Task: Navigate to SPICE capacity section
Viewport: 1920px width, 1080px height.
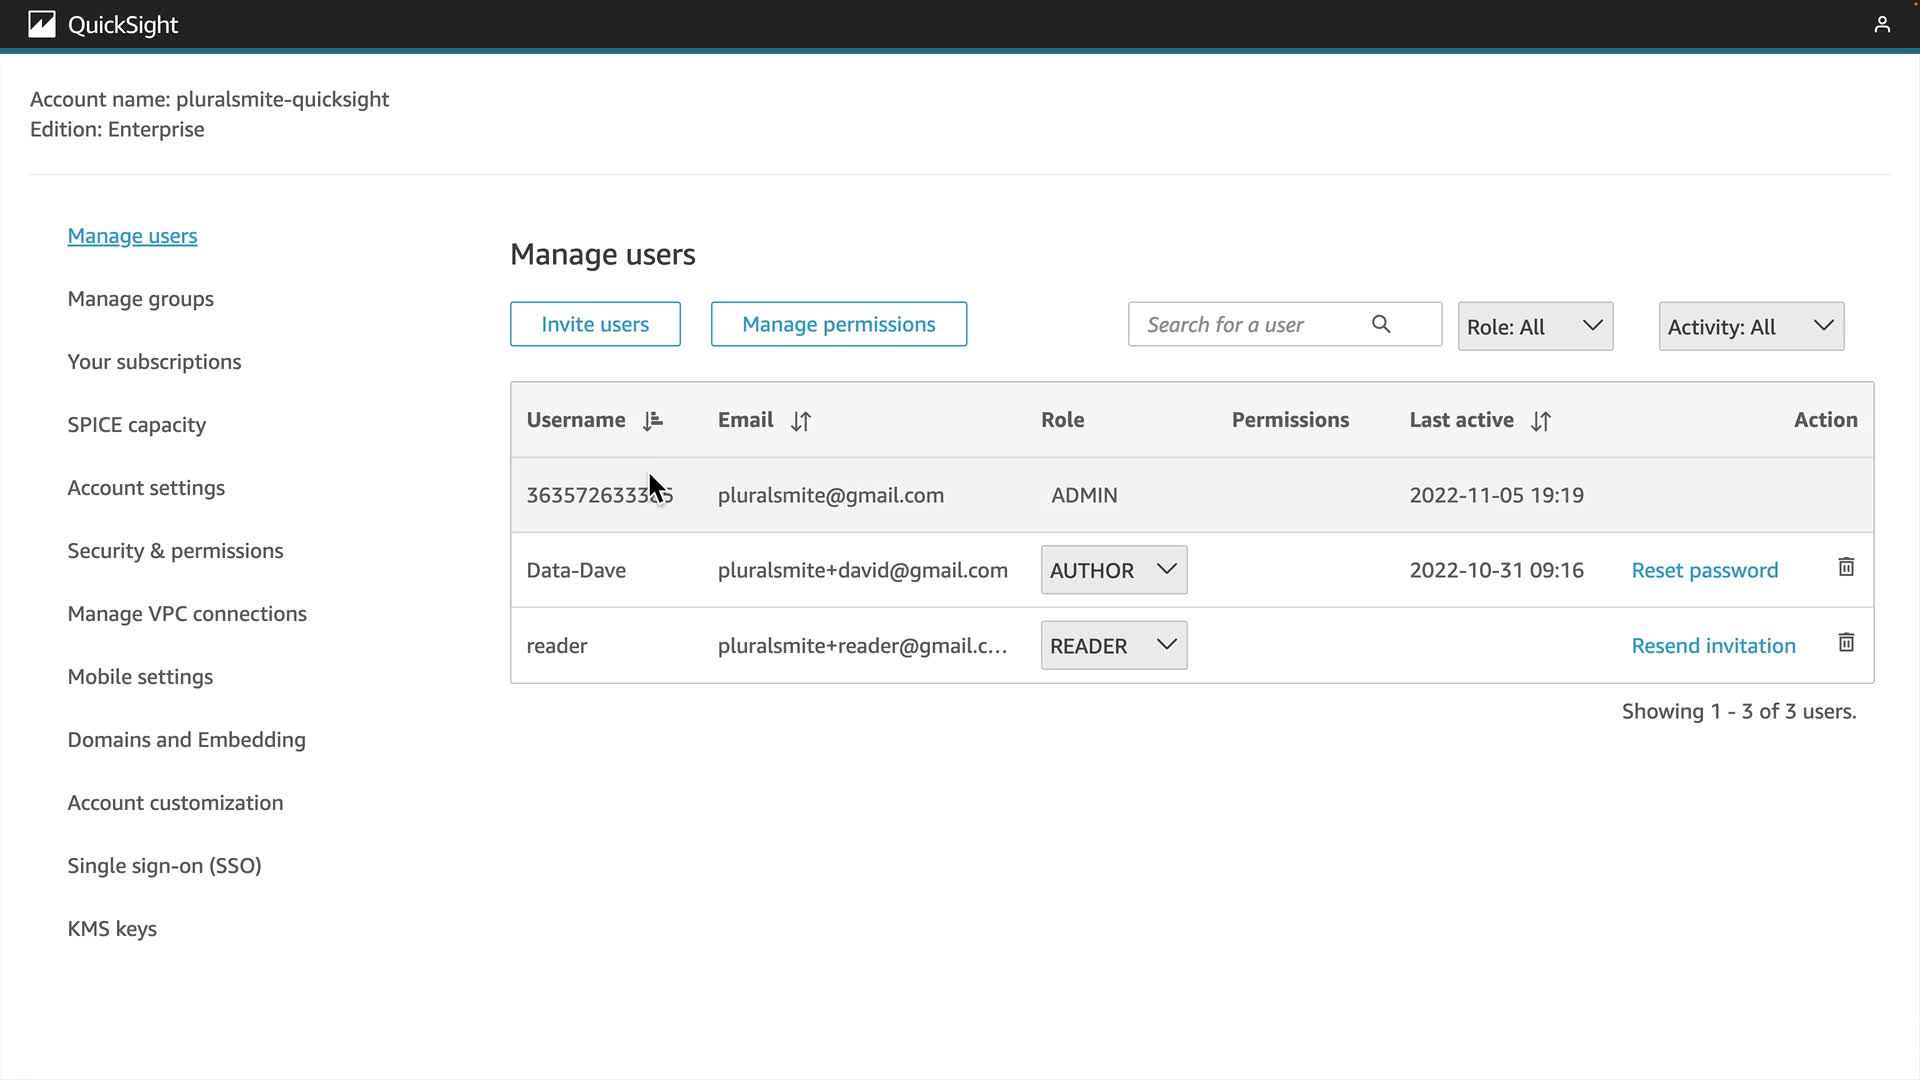Action: tap(136, 425)
